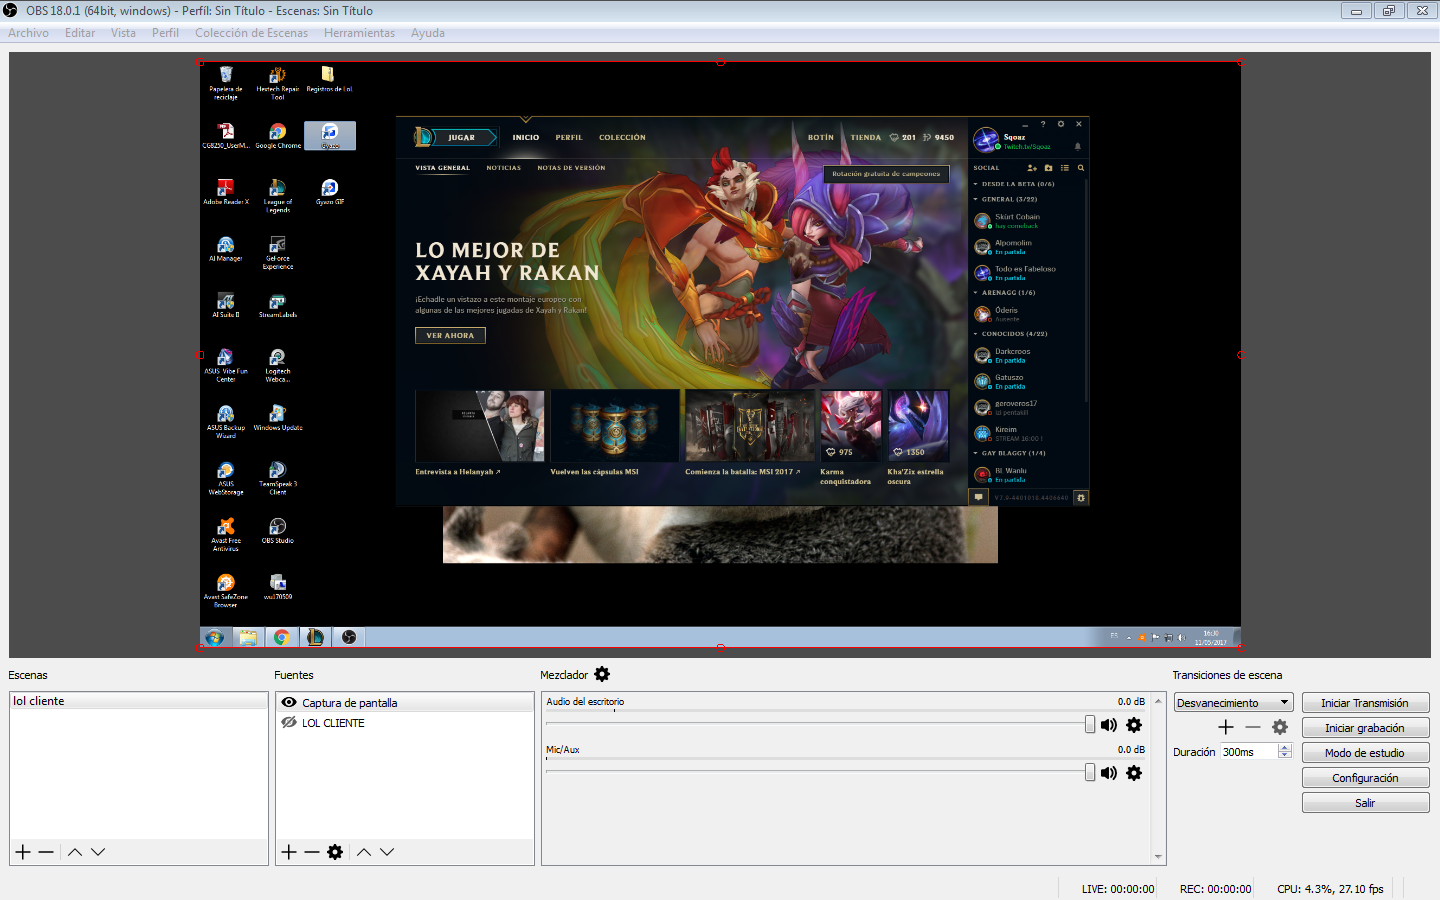Screen dimensions: 1440x900
Task: Select the lol cliente scene
Action: (x=139, y=701)
